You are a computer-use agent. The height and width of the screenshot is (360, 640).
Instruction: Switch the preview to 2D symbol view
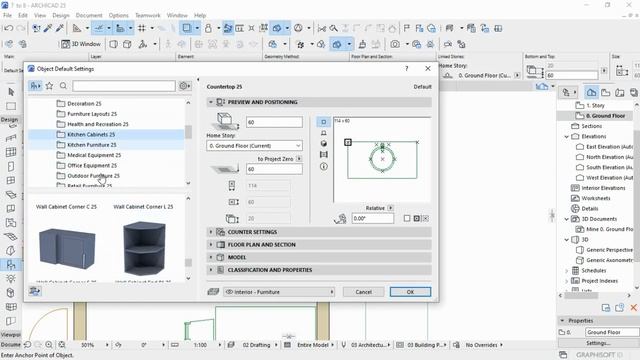[324, 122]
